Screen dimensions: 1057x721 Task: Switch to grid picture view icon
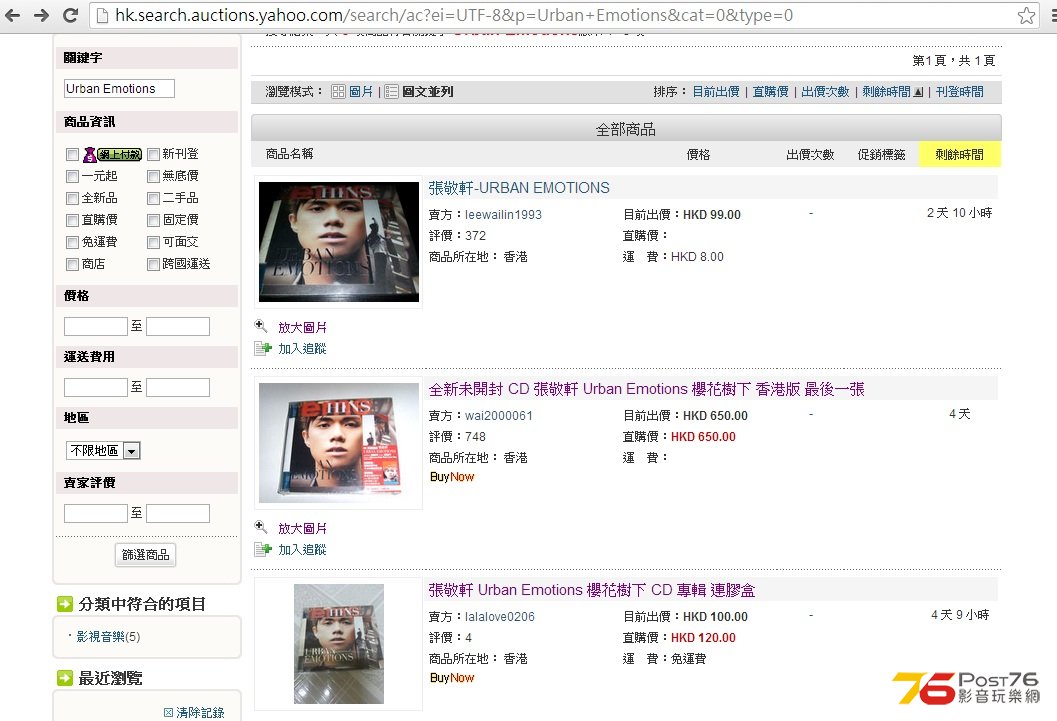[338, 92]
